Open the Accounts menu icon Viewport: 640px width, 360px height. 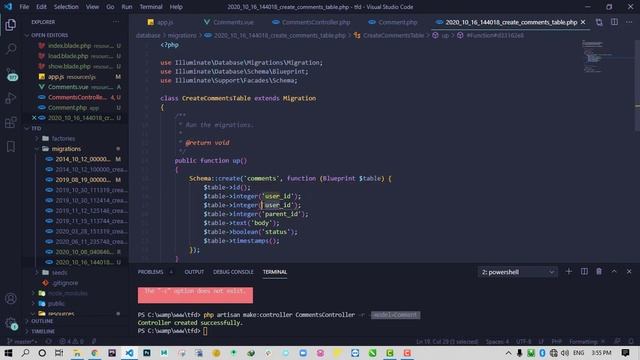[11, 298]
